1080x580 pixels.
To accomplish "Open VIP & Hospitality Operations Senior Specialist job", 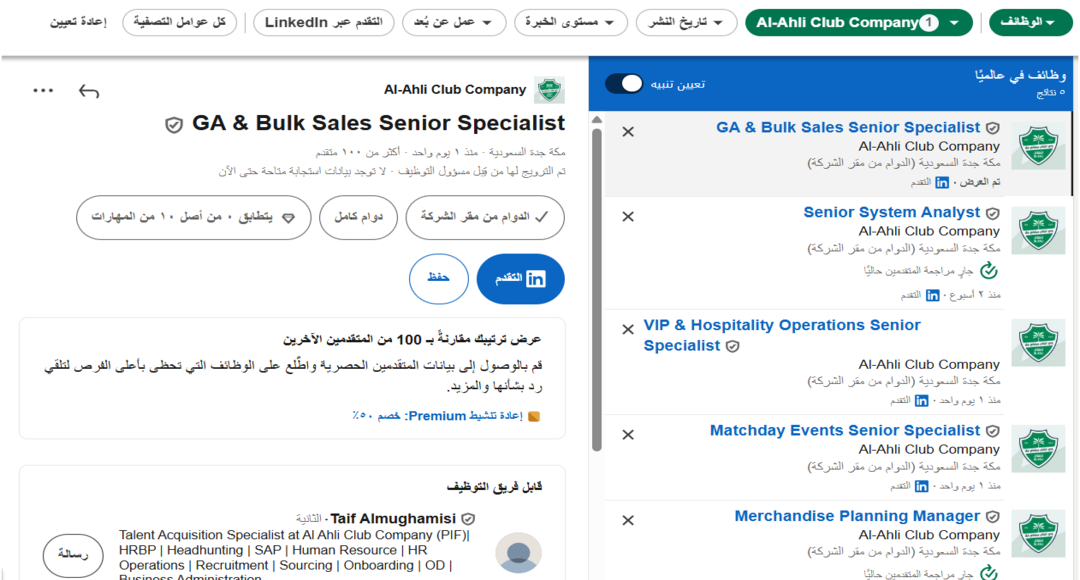I will (782, 335).
